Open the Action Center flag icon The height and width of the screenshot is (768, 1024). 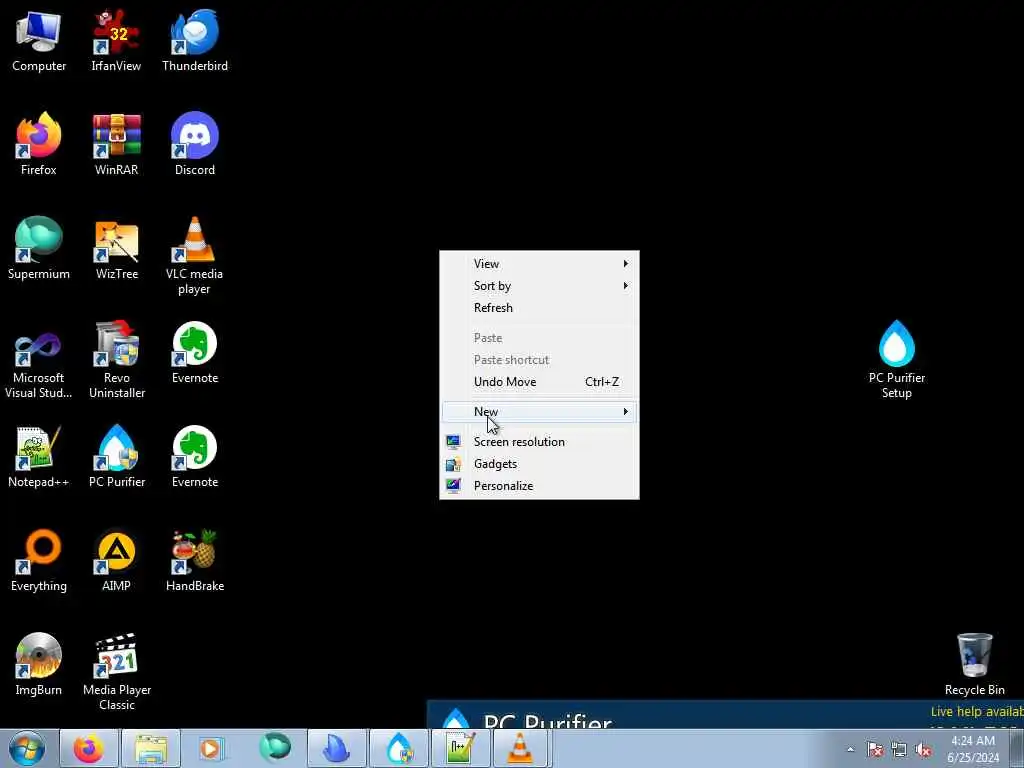(875, 750)
